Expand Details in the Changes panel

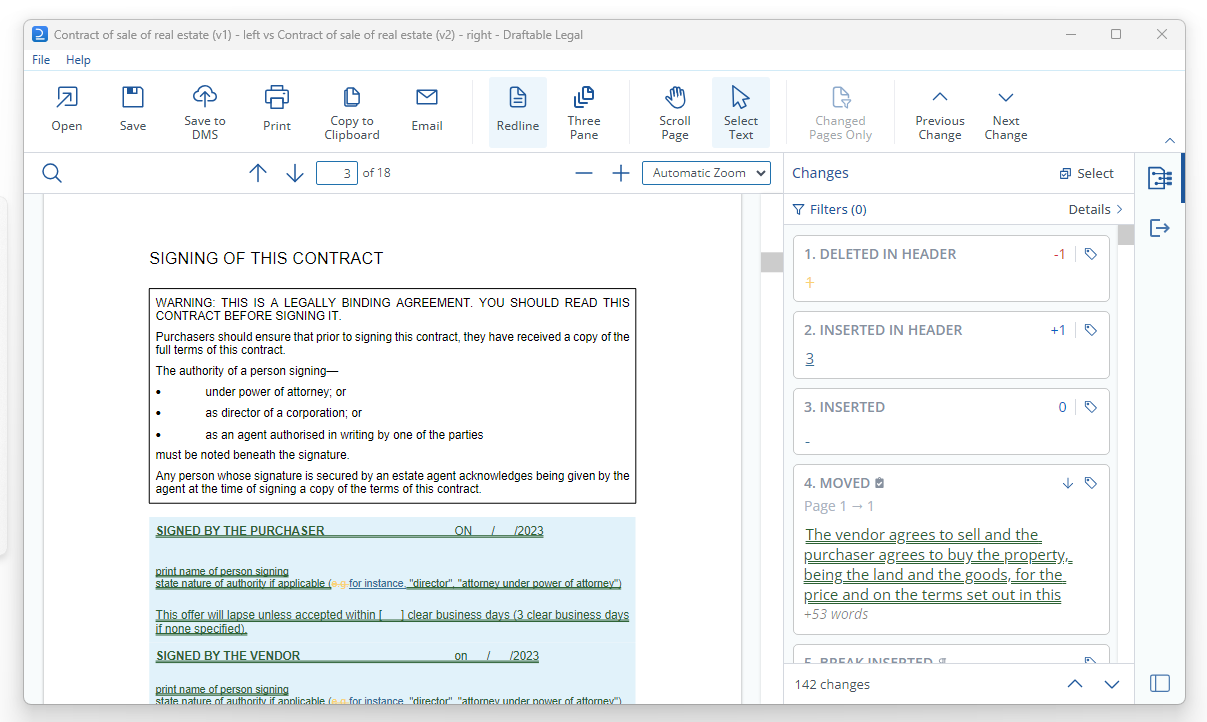pos(1095,209)
